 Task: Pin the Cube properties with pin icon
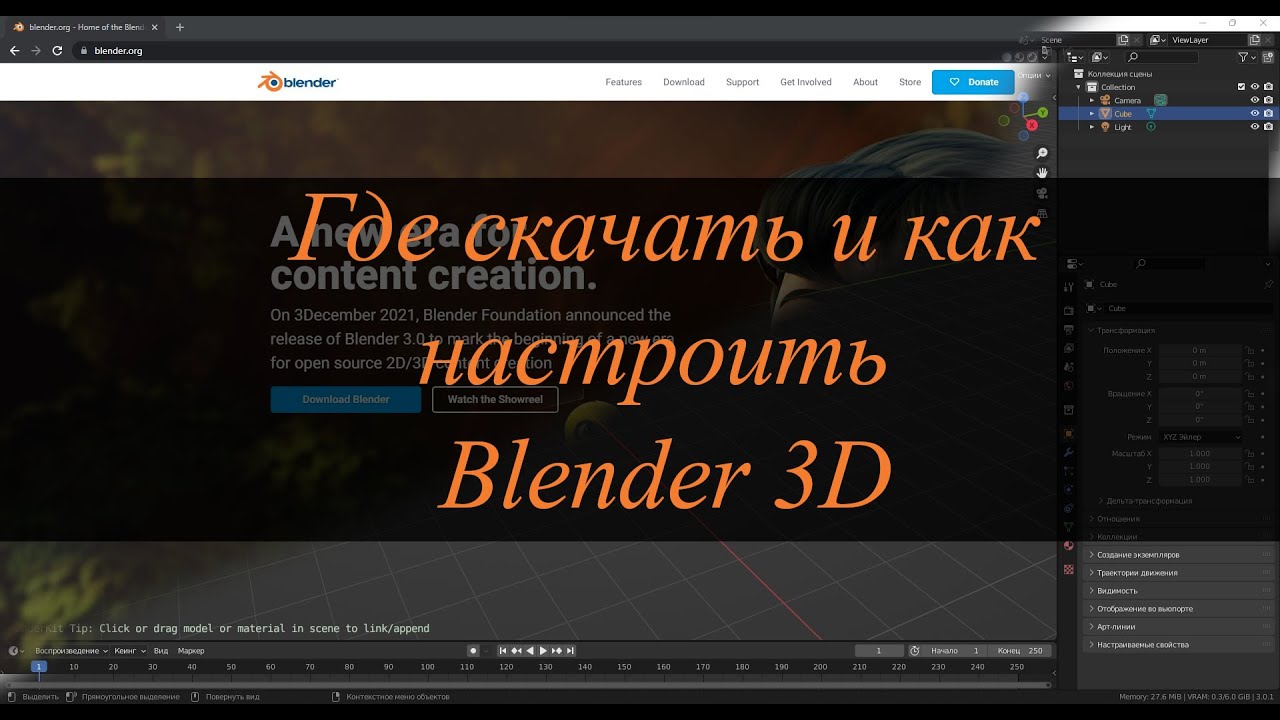(x=1269, y=285)
